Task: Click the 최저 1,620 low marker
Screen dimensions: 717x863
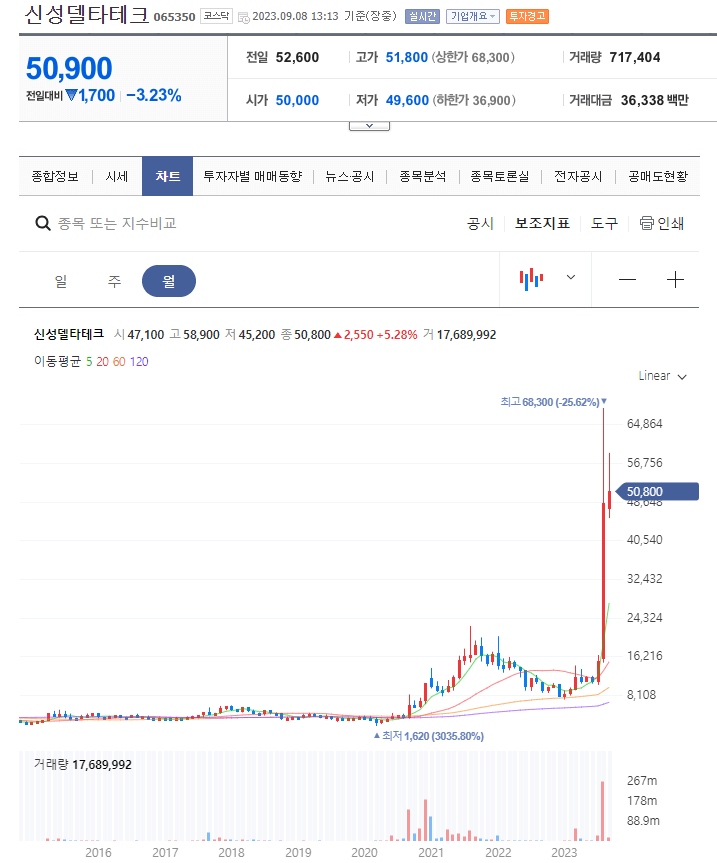Action: pos(429,736)
